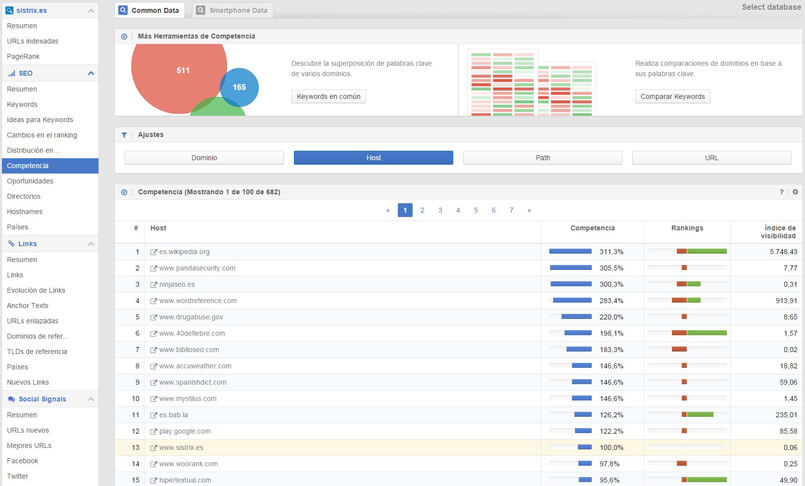Image resolution: width=805 pixels, height=486 pixels.
Task: Open external link icon for www.biblioseo.com
Action: 153,350
